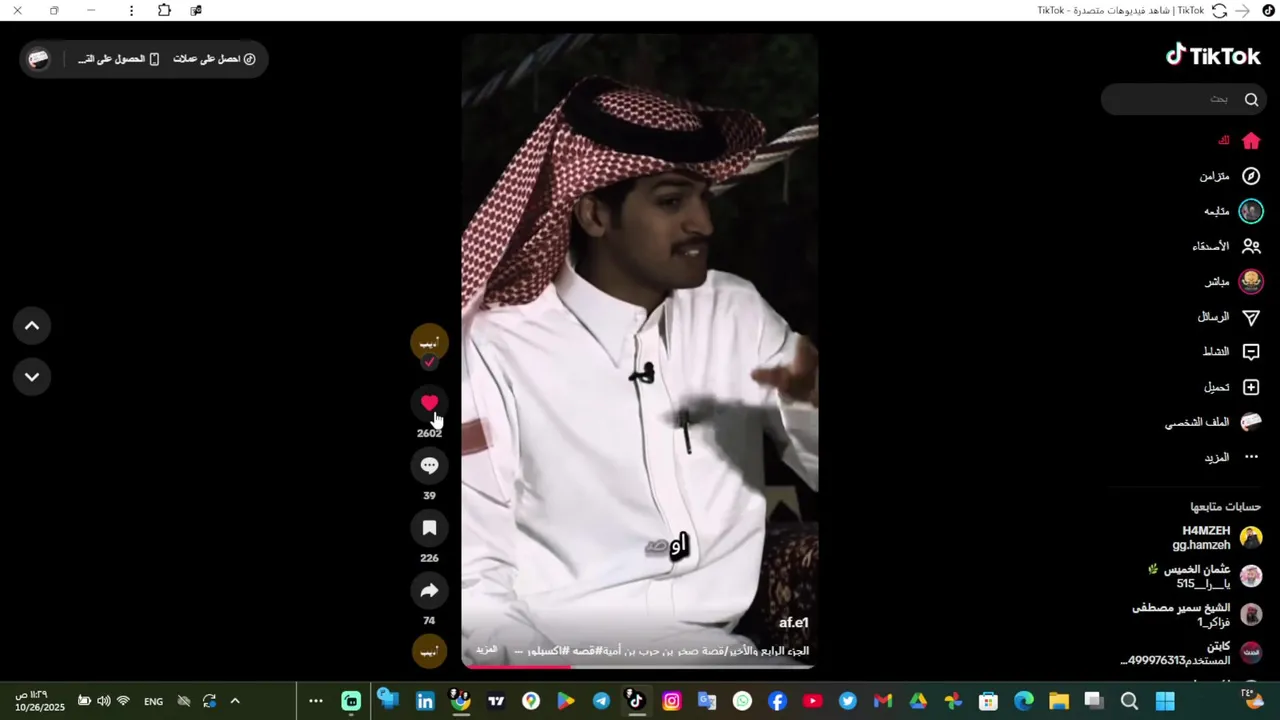Open the Following menu item
1280x720 pixels.
[1234, 211]
